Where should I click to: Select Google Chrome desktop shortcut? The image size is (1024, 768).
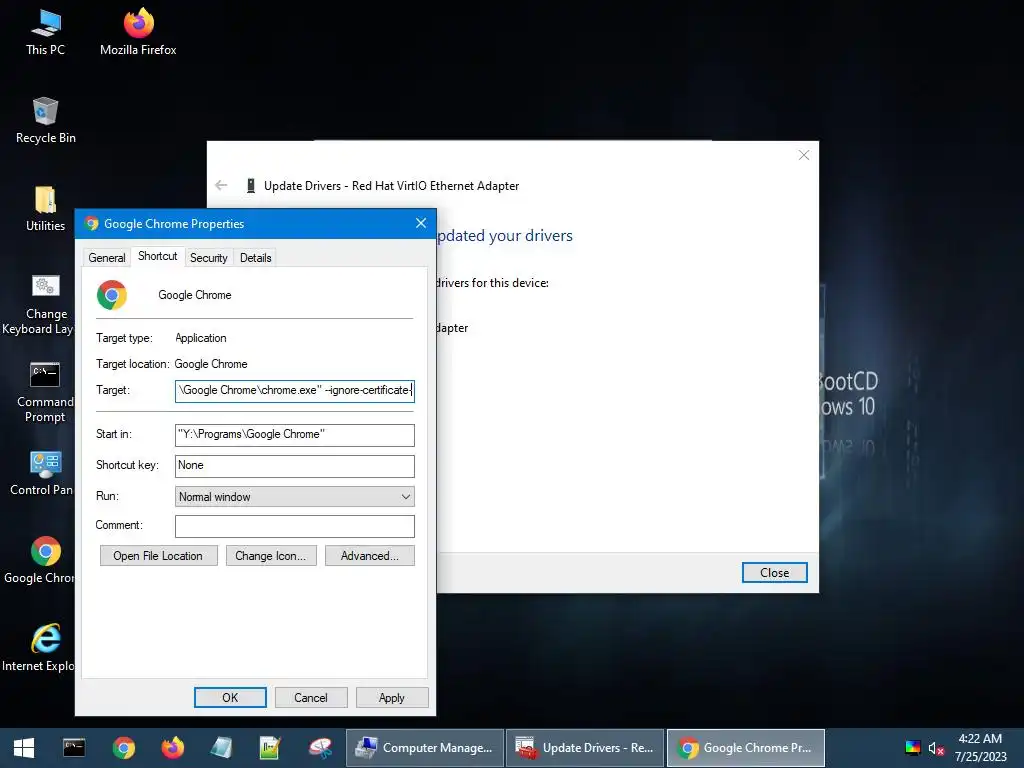[40, 560]
